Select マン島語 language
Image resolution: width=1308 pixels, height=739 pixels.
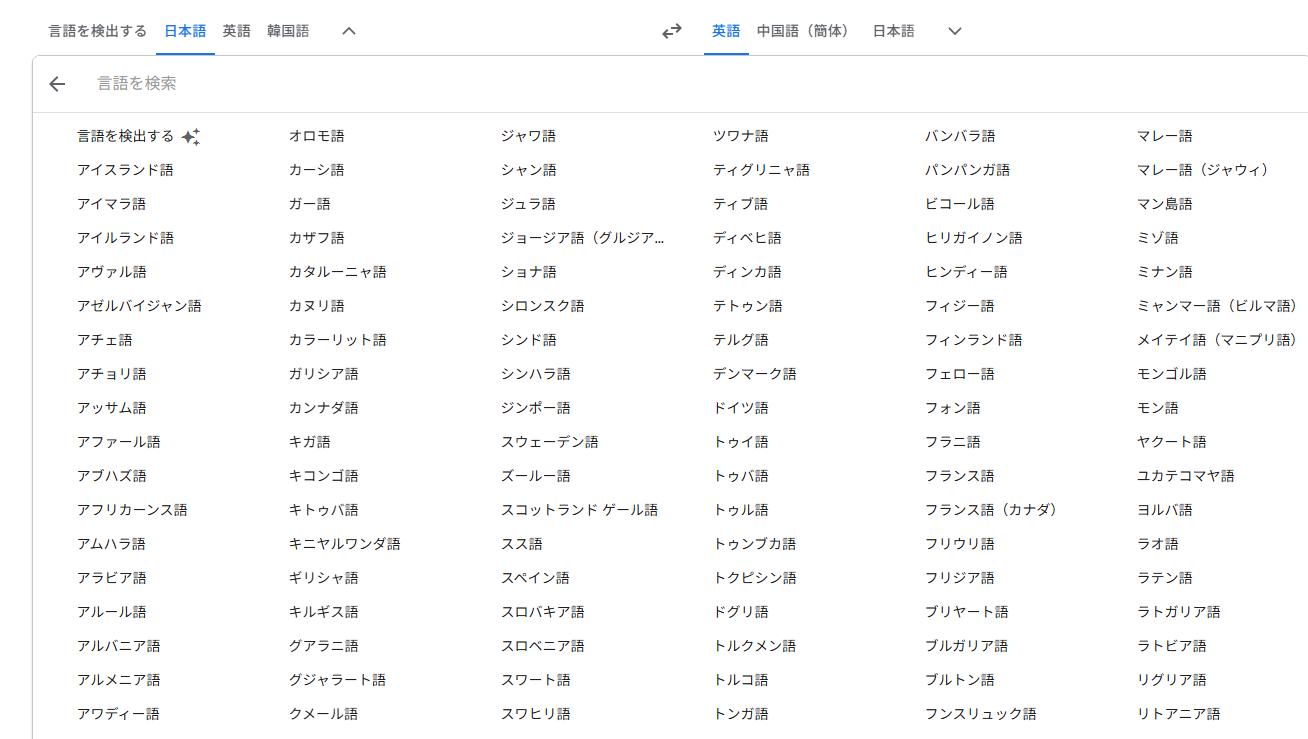pos(1164,204)
